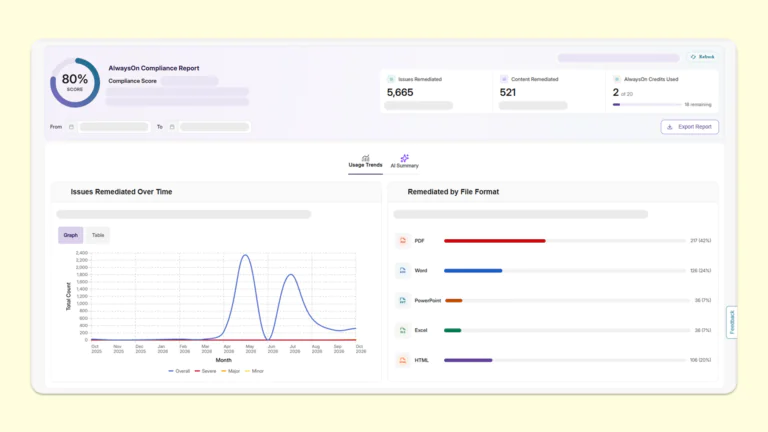Click the 'Compliance Score' label
The width and height of the screenshot is (768, 432).
tap(132, 81)
